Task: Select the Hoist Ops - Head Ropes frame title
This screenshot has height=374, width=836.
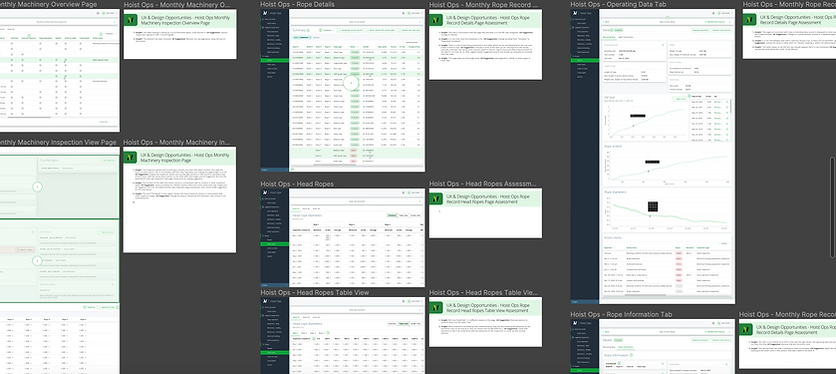Action: 297,184
